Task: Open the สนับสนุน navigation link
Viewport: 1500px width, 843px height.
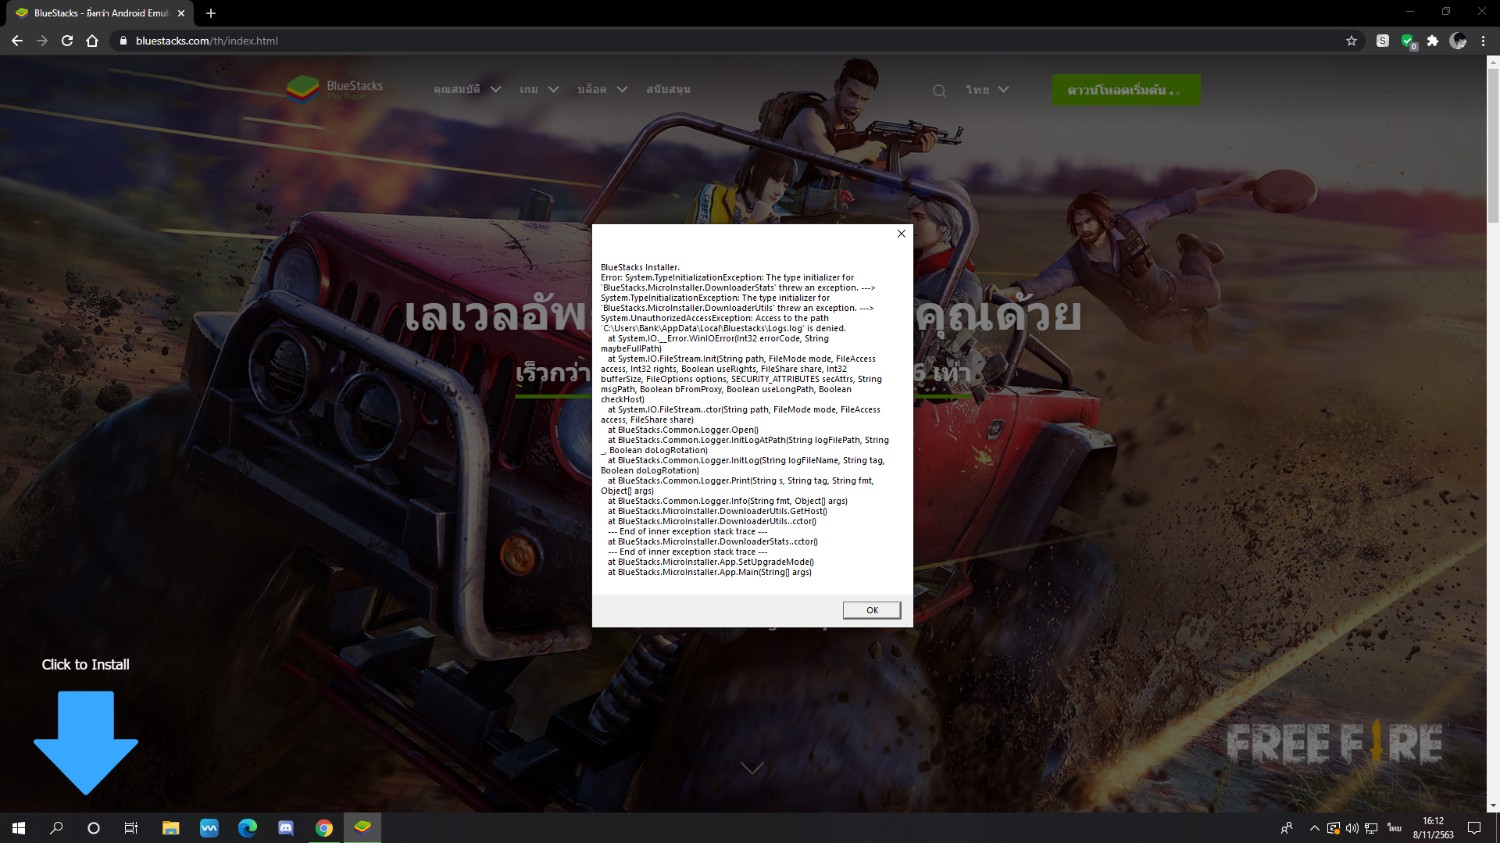Action: (x=668, y=90)
